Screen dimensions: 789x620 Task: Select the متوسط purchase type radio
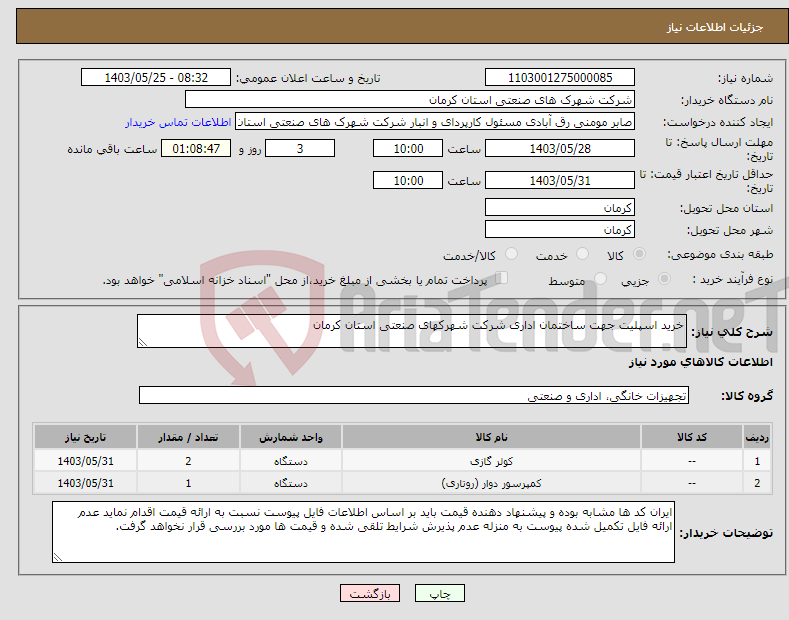click(x=600, y=279)
